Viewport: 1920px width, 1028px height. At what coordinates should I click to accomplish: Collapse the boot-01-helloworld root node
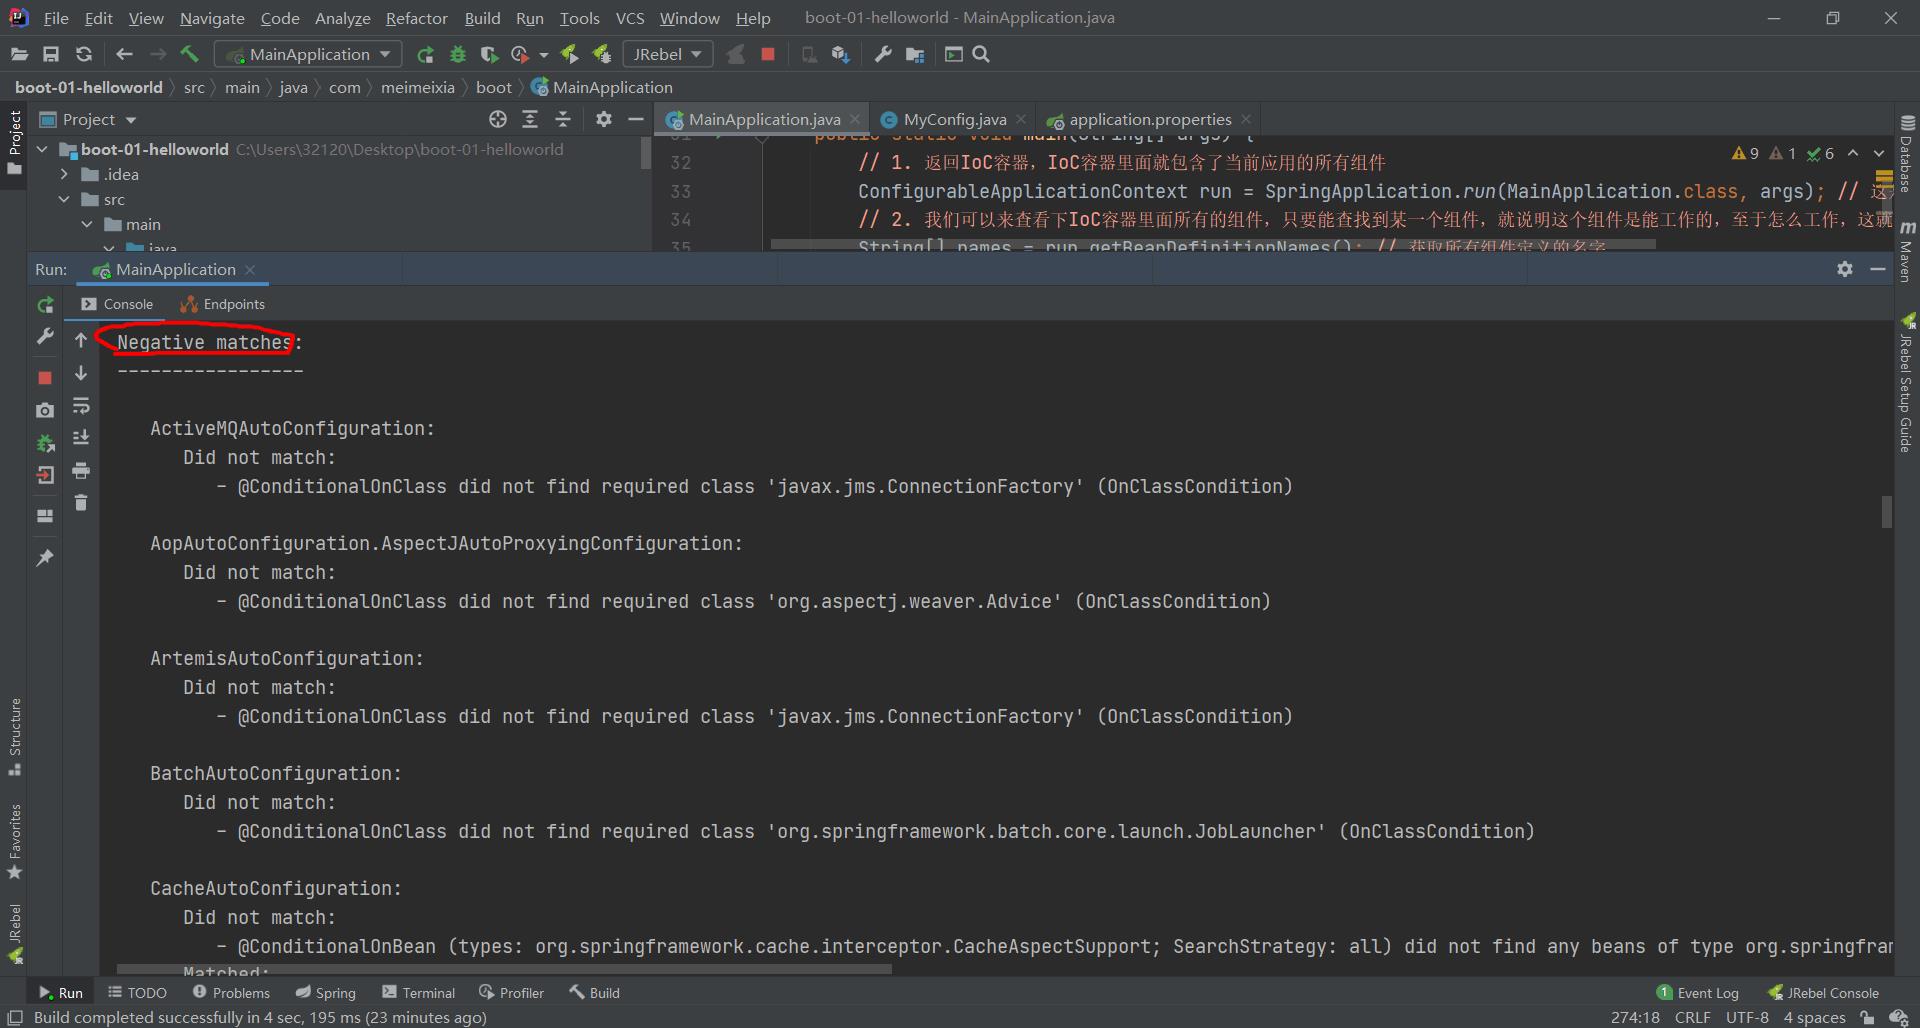42,149
